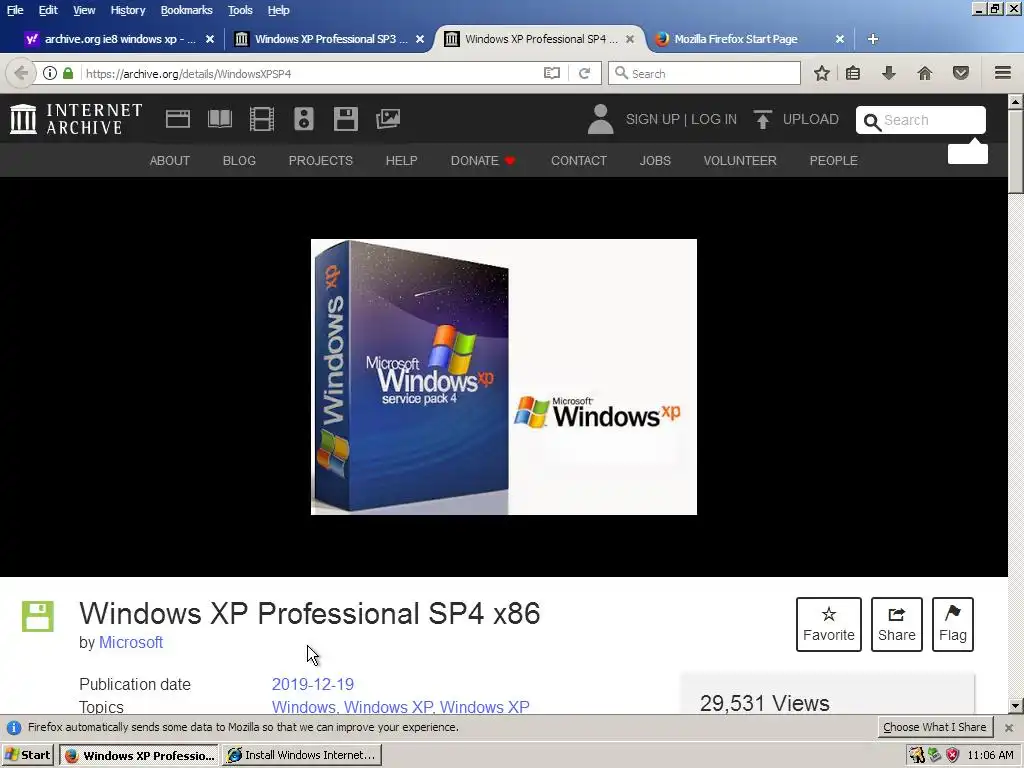The image size is (1024, 768).
Task: Click the page scrollbar down arrow
Action: [x=1016, y=705]
